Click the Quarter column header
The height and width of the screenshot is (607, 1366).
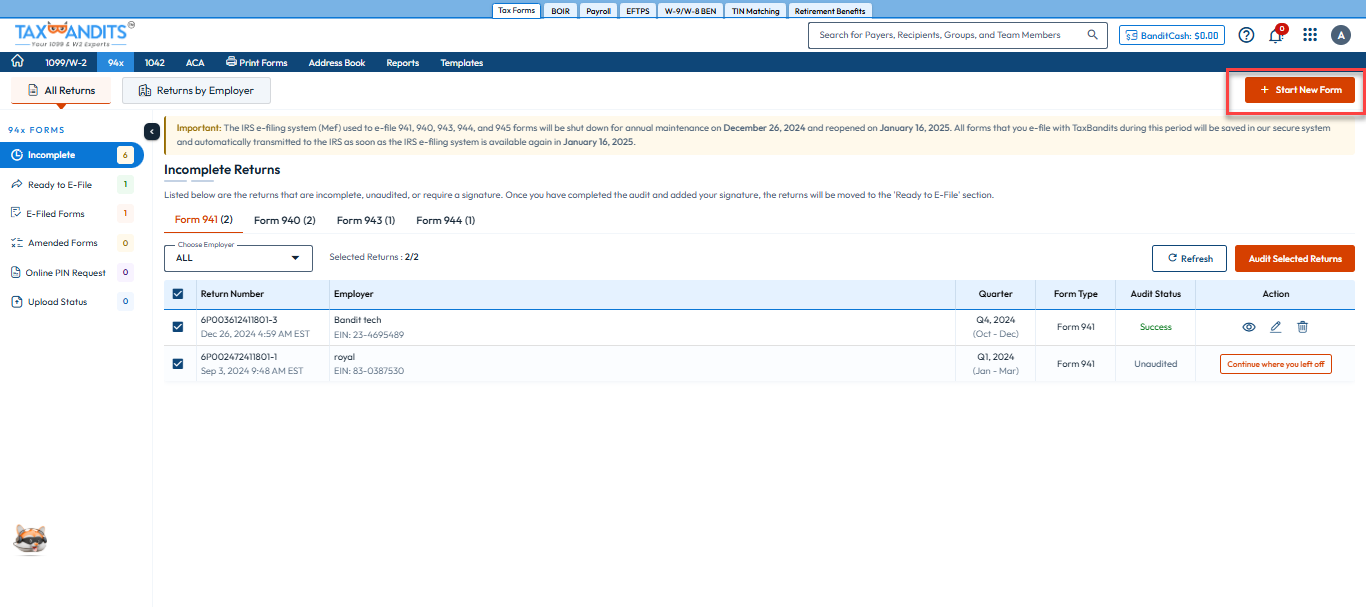(x=995, y=294)
